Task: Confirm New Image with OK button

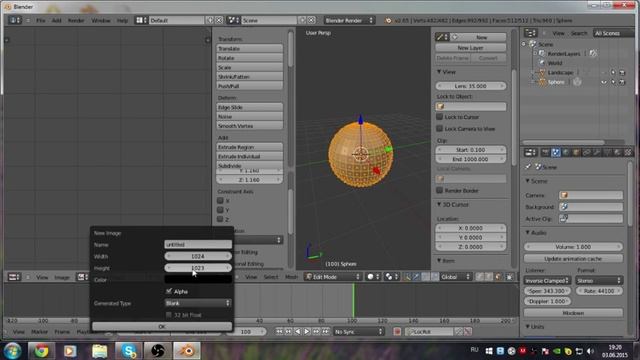Action: pyautogui.click(x=162, y=327)
